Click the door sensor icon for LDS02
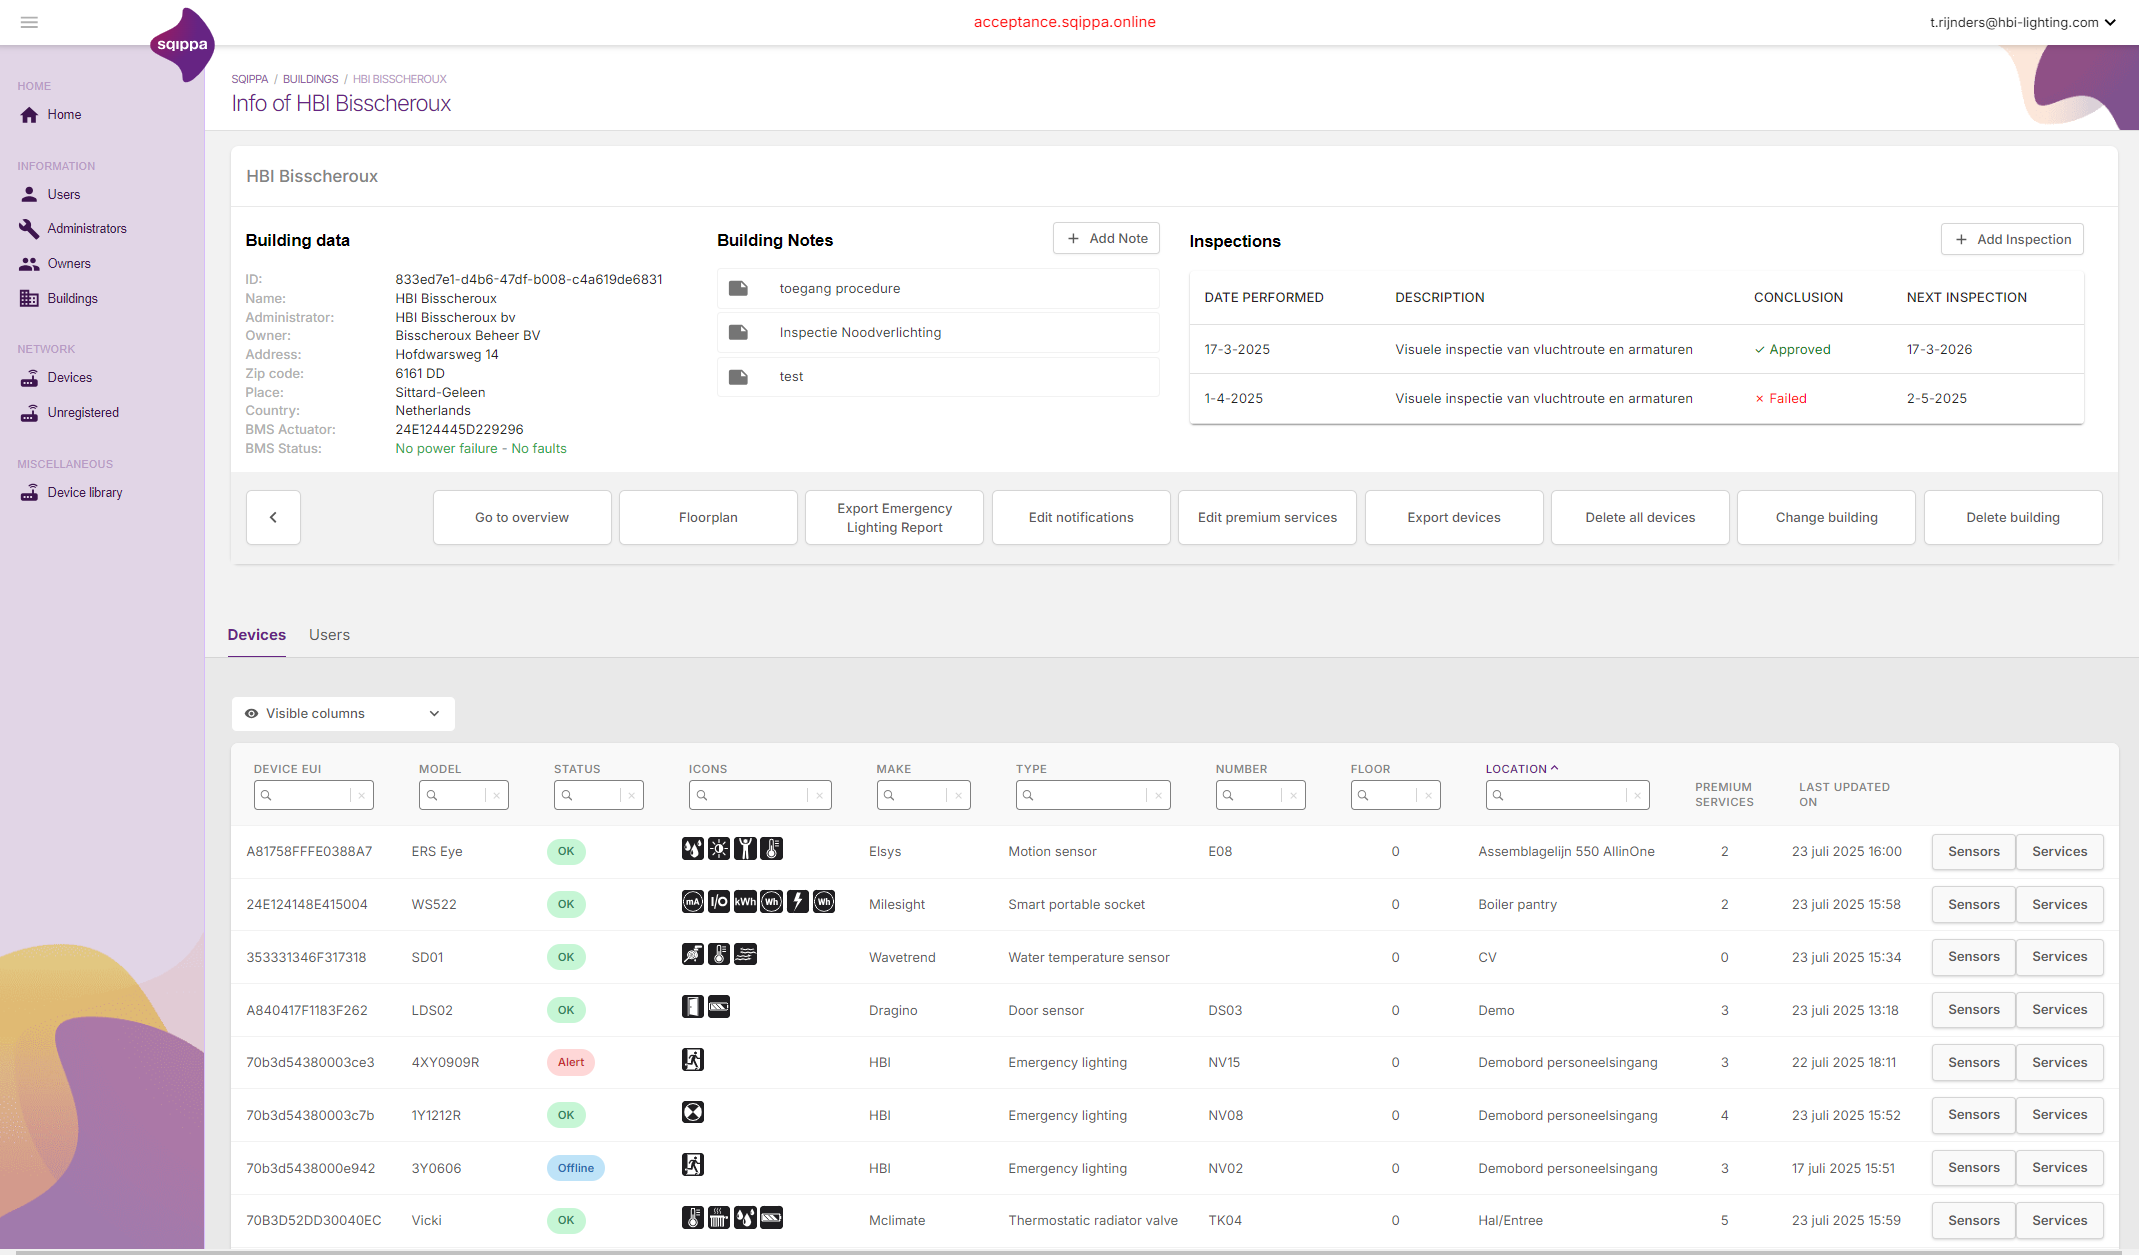The height and width of the screenshot is (1255, 2139). (x=693, y=1007)
